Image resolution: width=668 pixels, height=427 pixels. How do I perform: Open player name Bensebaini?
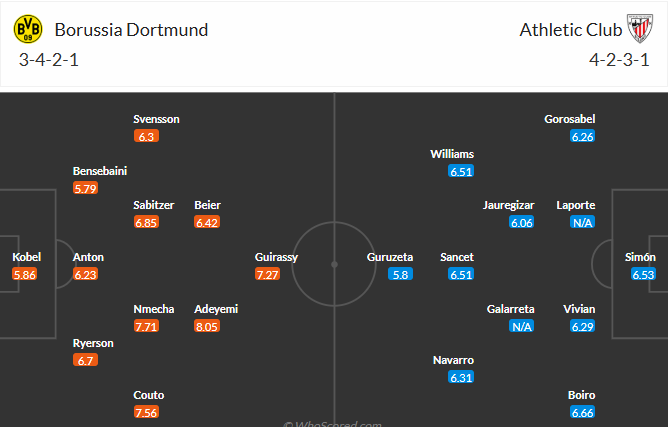[x=100, y=170]
